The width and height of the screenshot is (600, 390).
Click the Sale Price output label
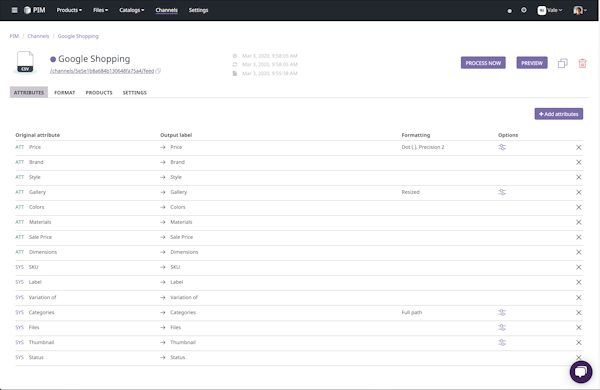pyautogui.click(x=181, y=237)
